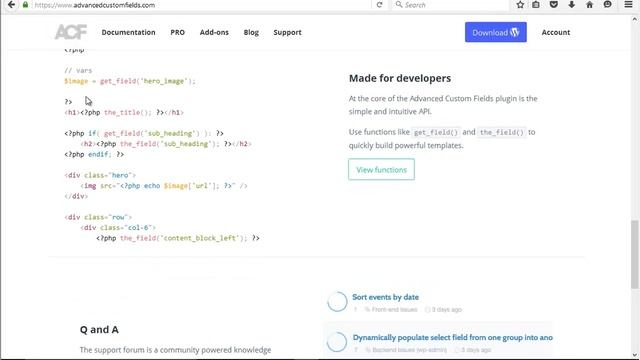Save page to Pocket icon
Screen dimensions: 640x360
pyautogui.click(x=554, y=5)
